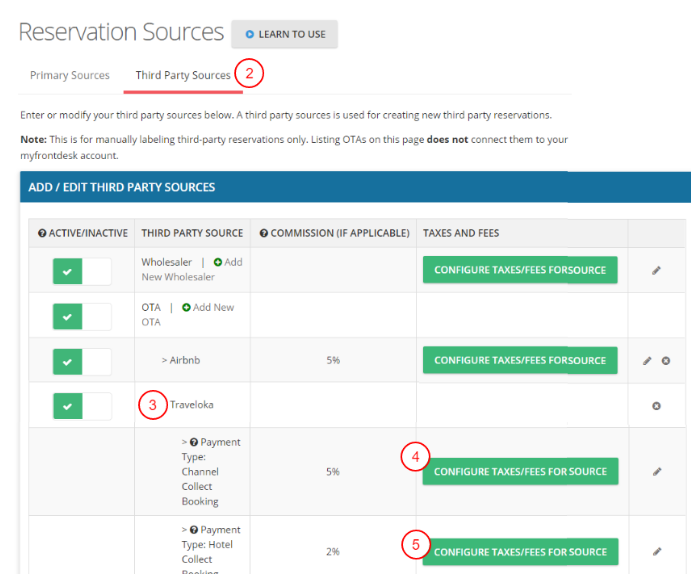Open the Third Party Sources tab

click(183, 76)
